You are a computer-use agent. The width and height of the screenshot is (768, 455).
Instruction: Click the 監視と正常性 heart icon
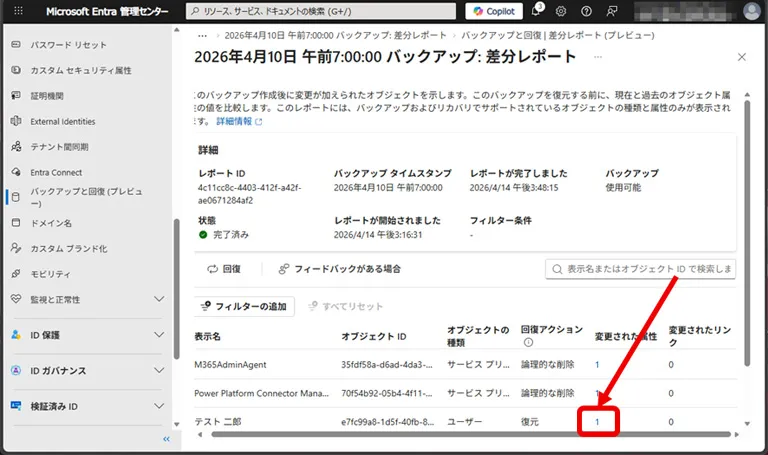pyautogui.click(x=16, y=299)
